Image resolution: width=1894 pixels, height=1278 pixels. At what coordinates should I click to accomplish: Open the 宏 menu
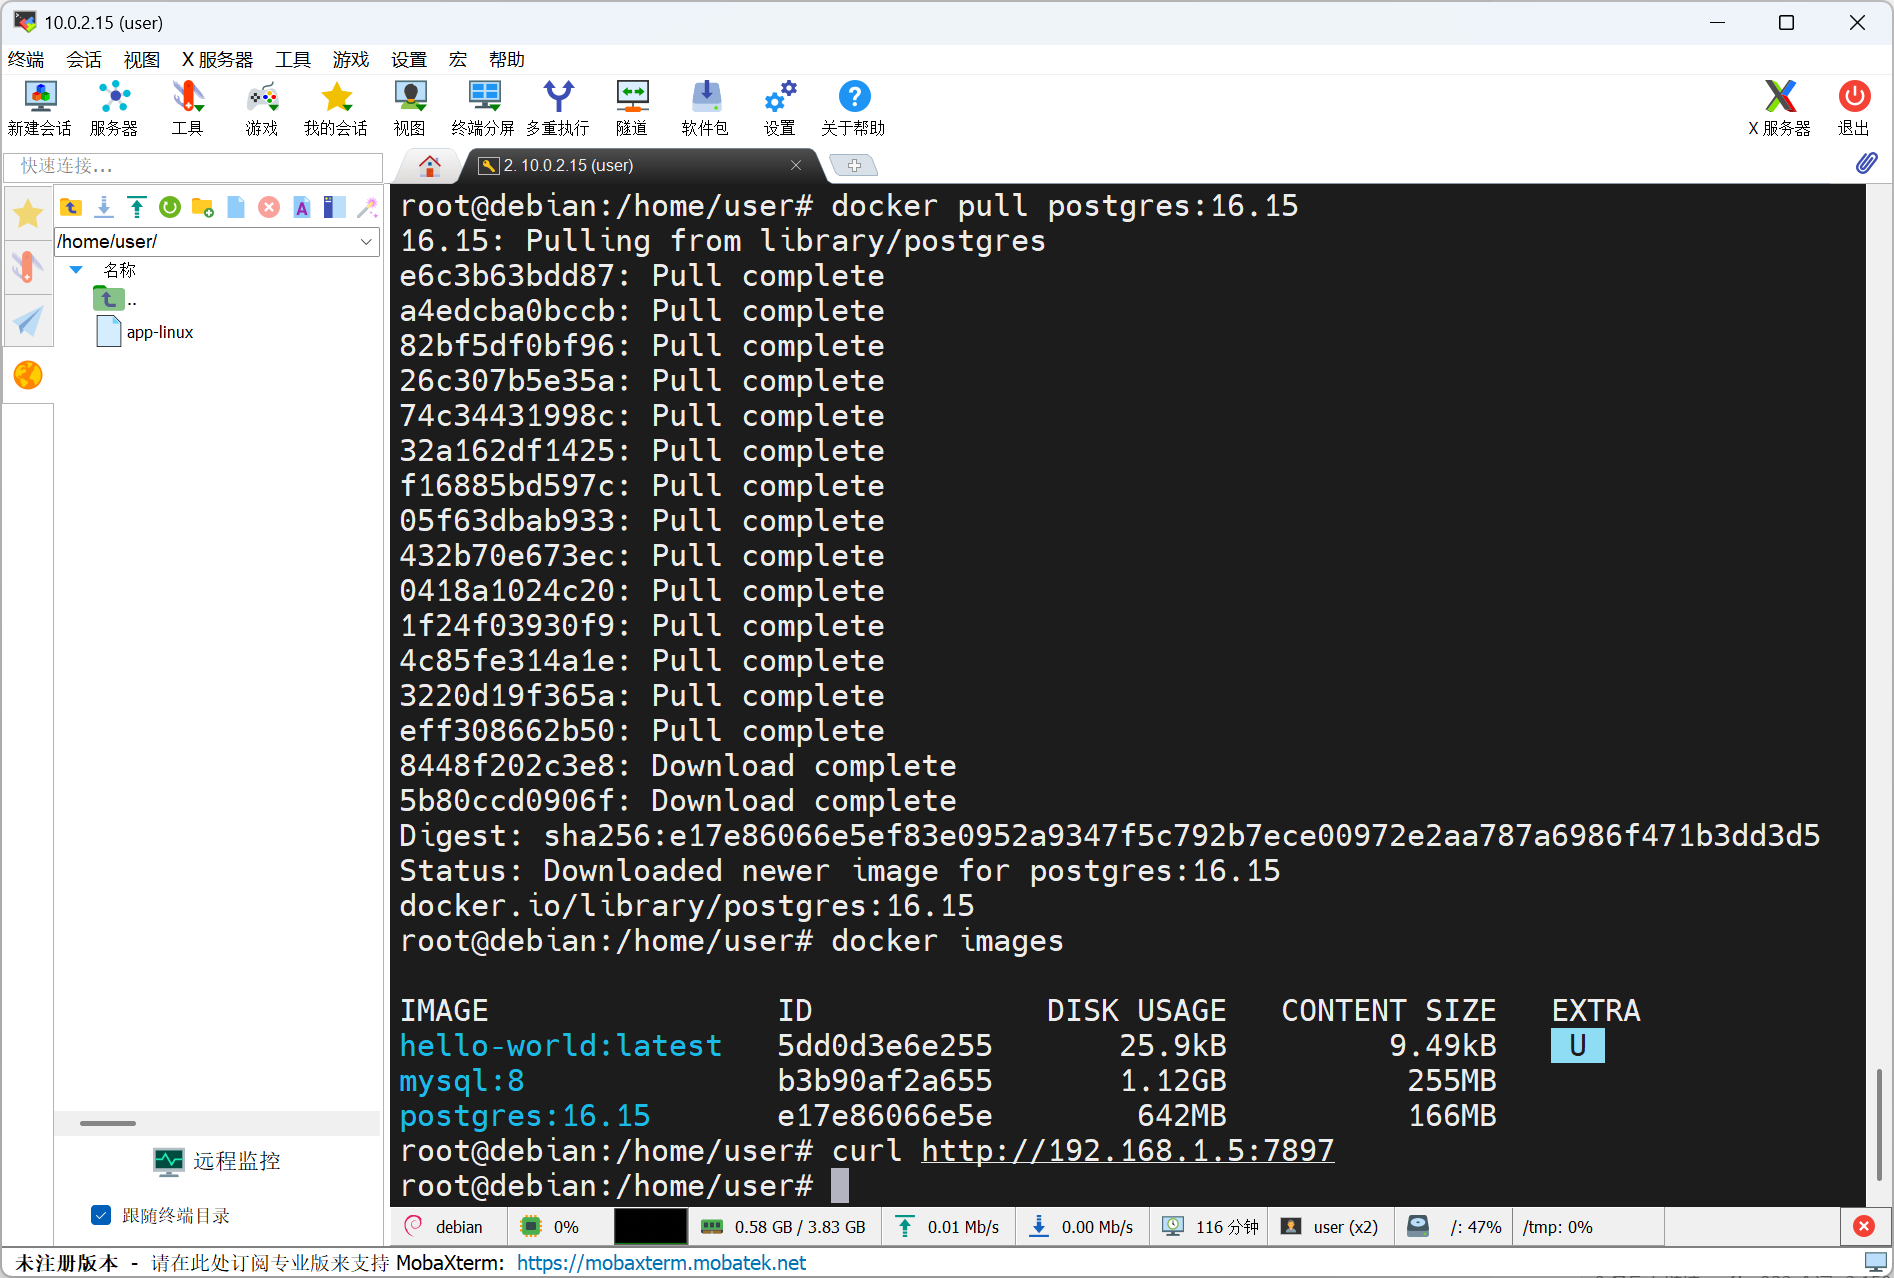click(x=458, y=59)
